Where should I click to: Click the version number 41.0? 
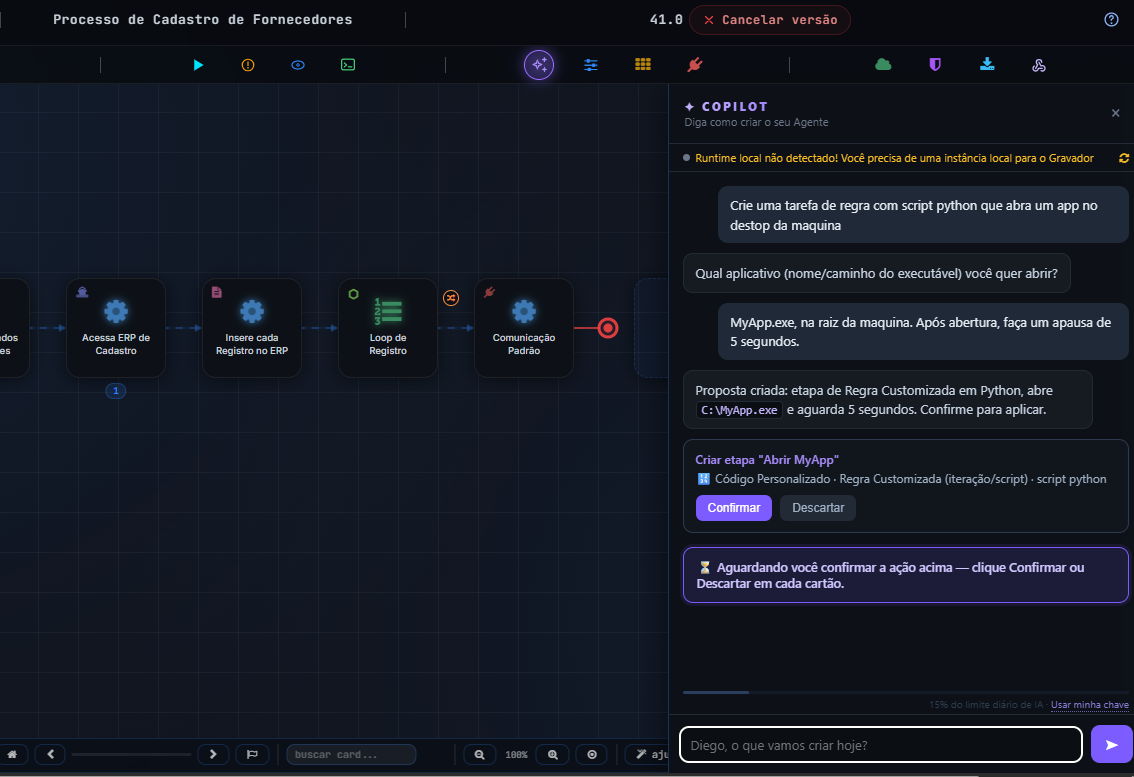coord(666,20)
